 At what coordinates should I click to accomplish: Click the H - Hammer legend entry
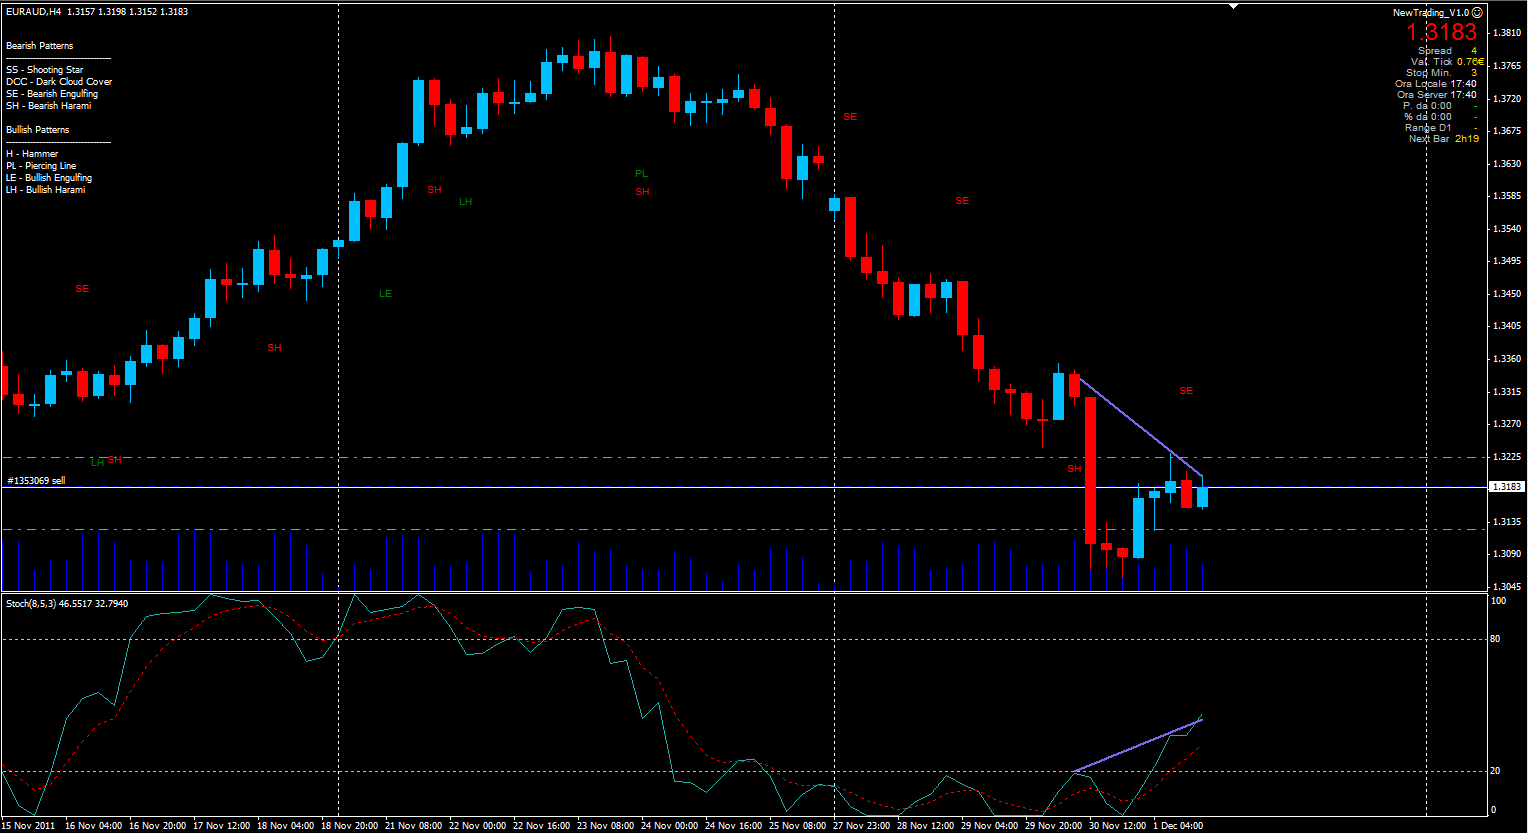32,154
